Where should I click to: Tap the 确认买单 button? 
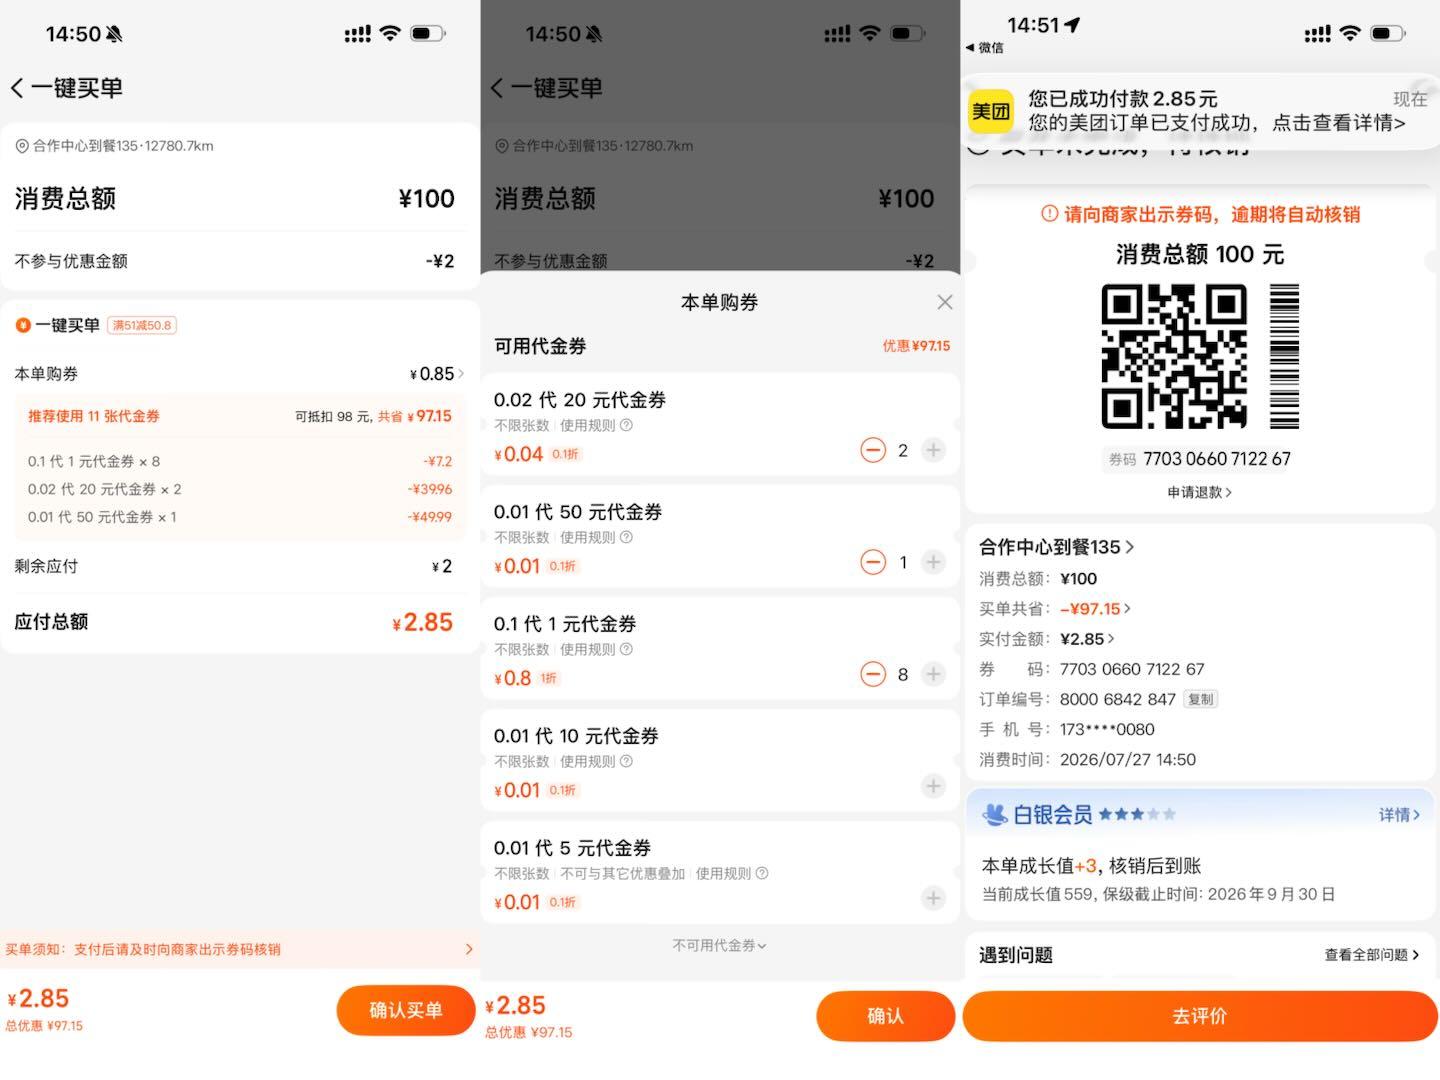click(x=405, y=1010)
